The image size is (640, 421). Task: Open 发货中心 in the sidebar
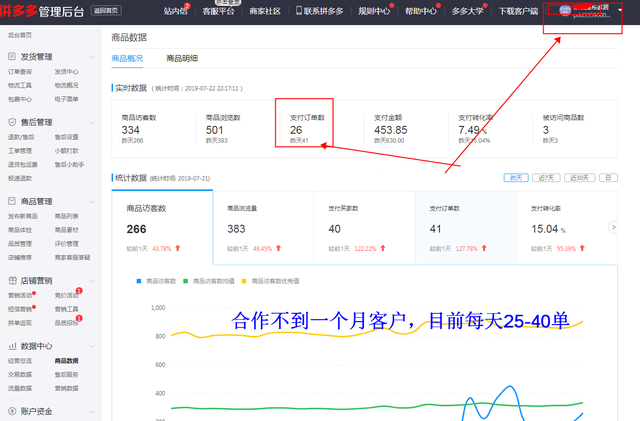click(67, 71)
